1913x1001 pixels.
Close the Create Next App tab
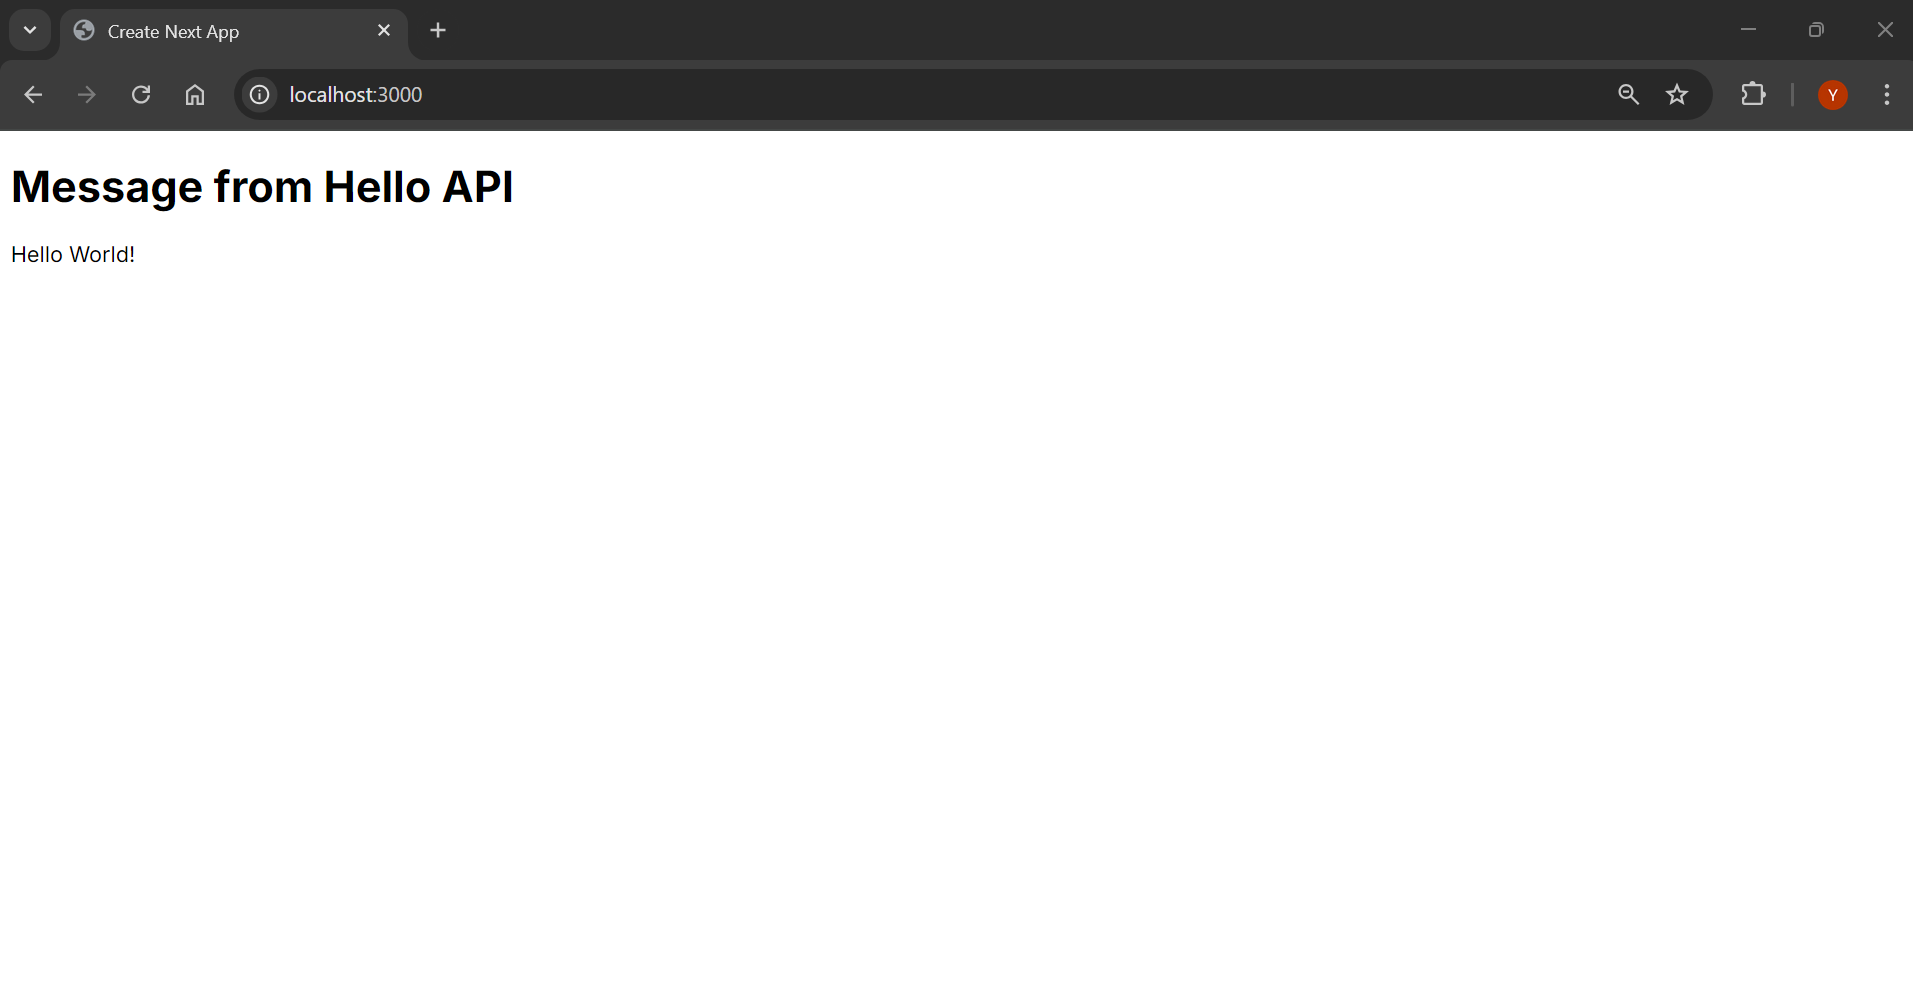pos(384,31)
